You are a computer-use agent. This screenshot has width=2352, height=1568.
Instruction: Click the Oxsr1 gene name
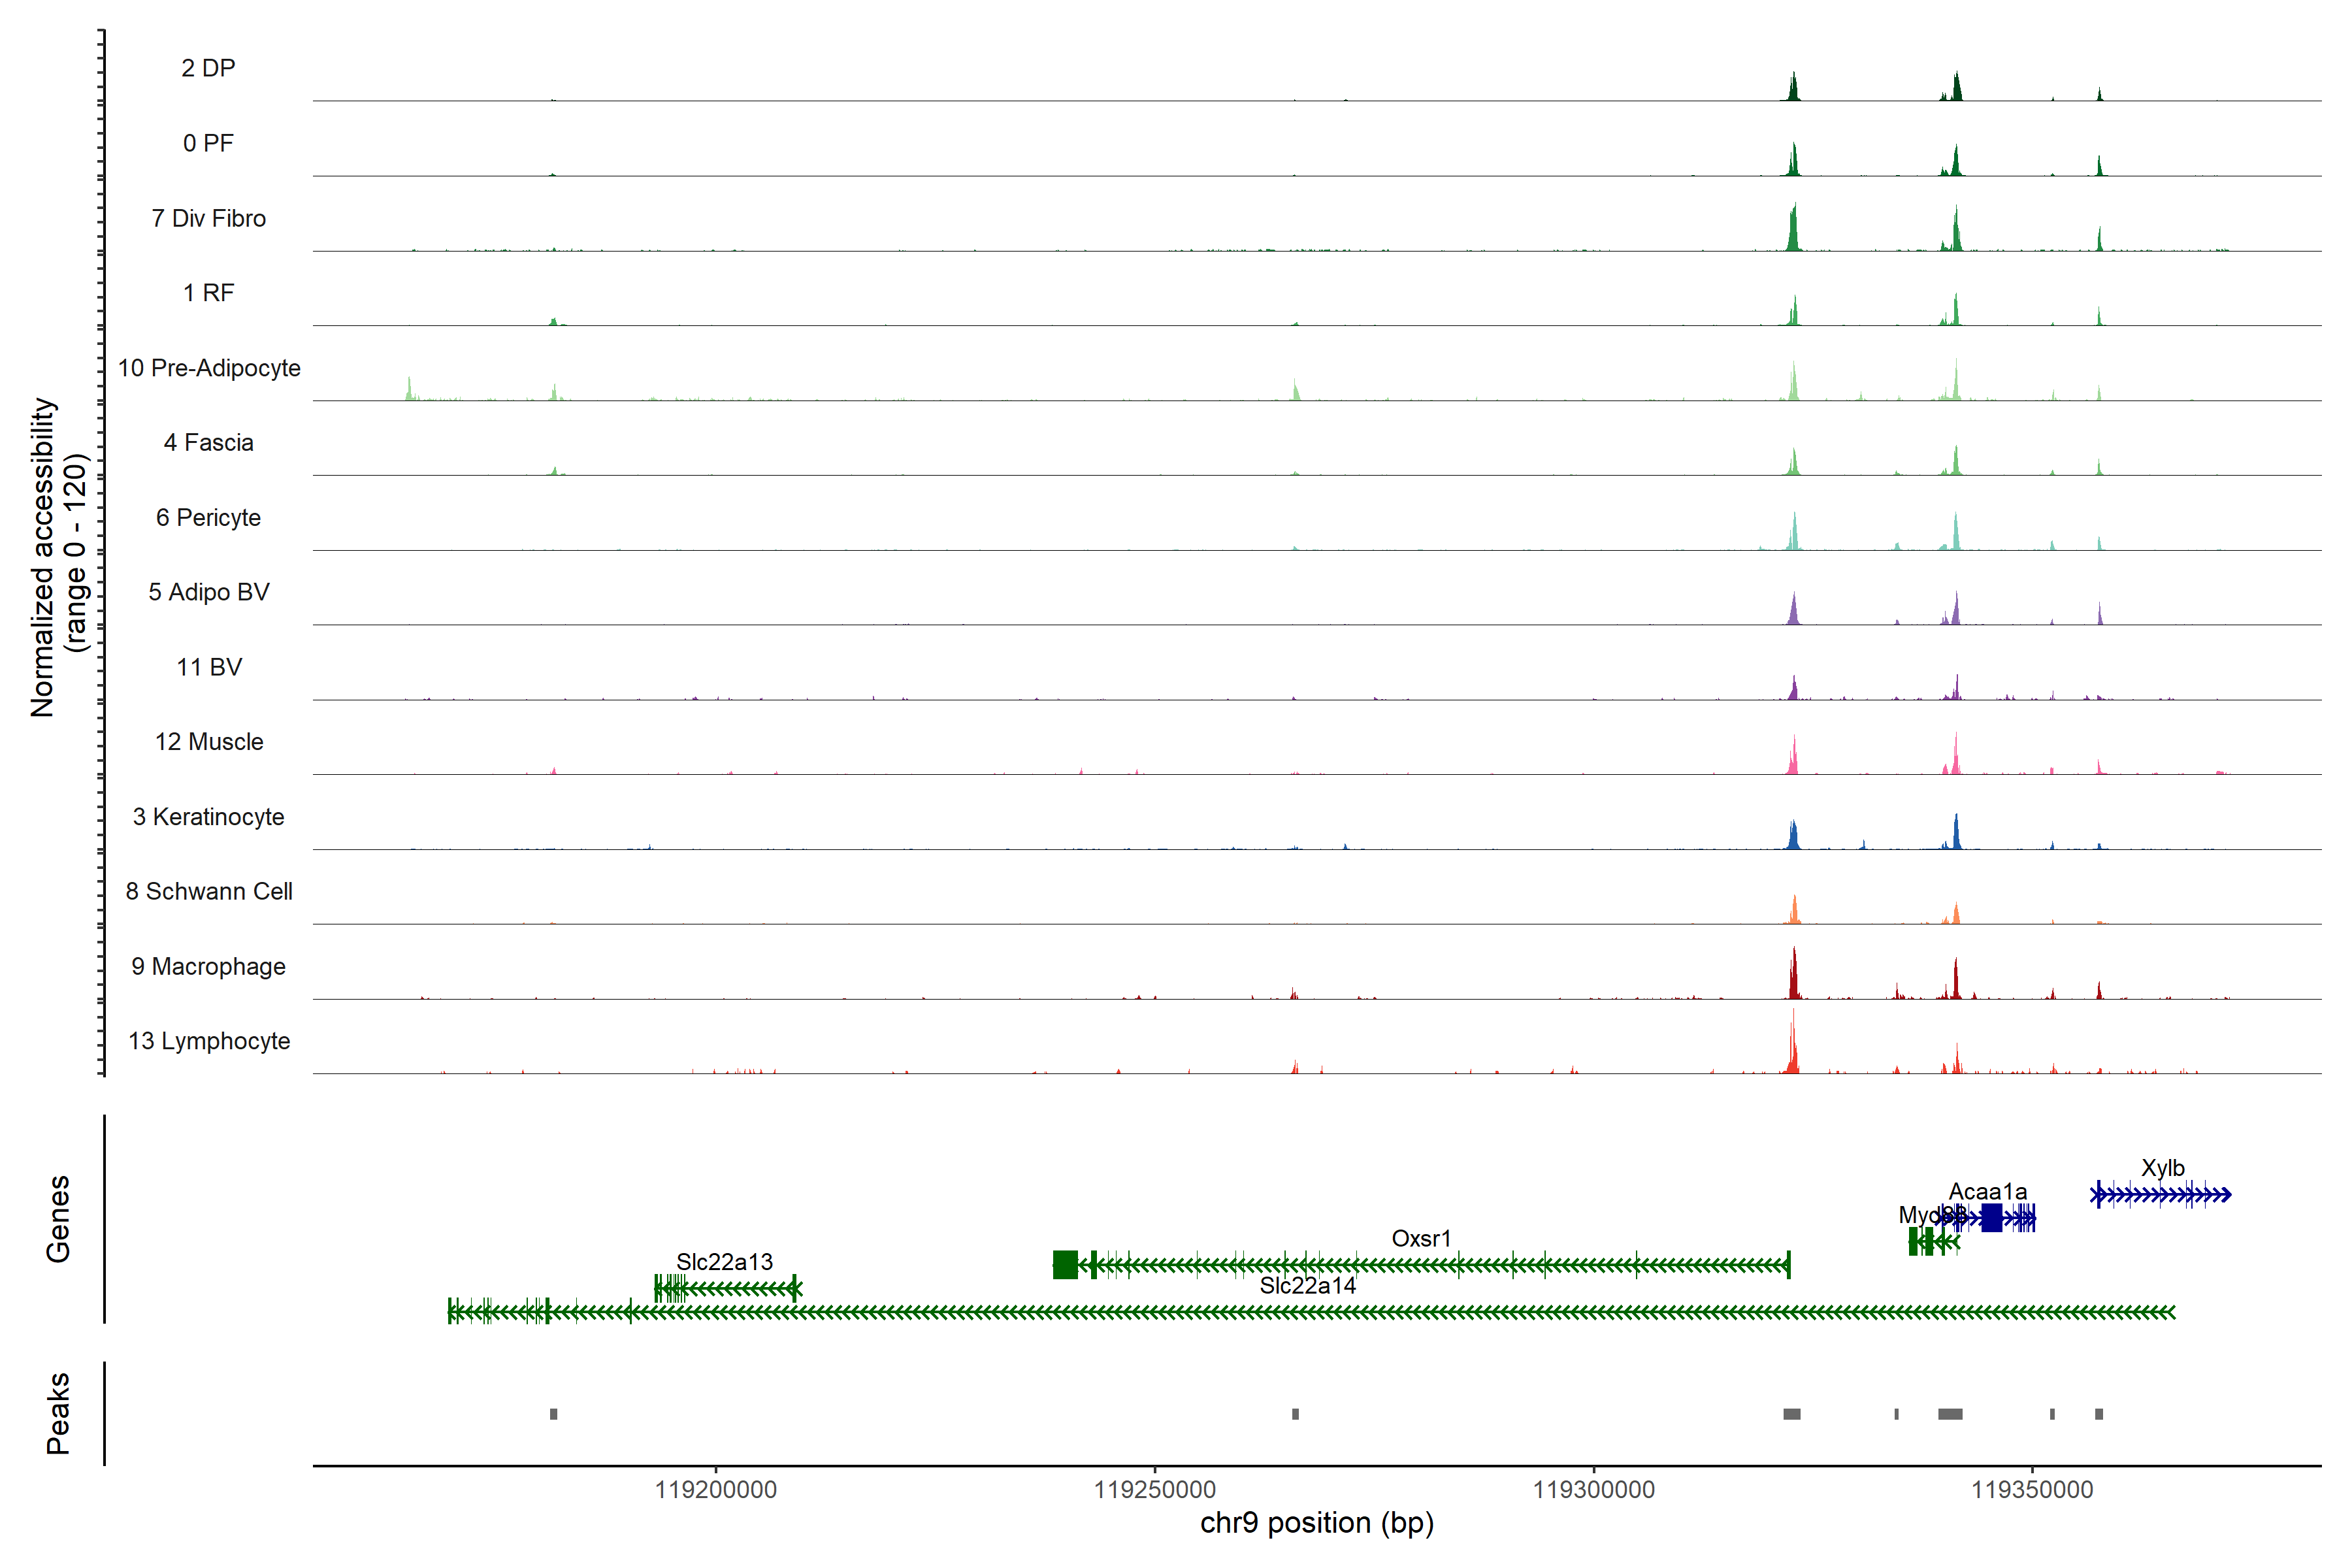(x=1420, y=1238)
